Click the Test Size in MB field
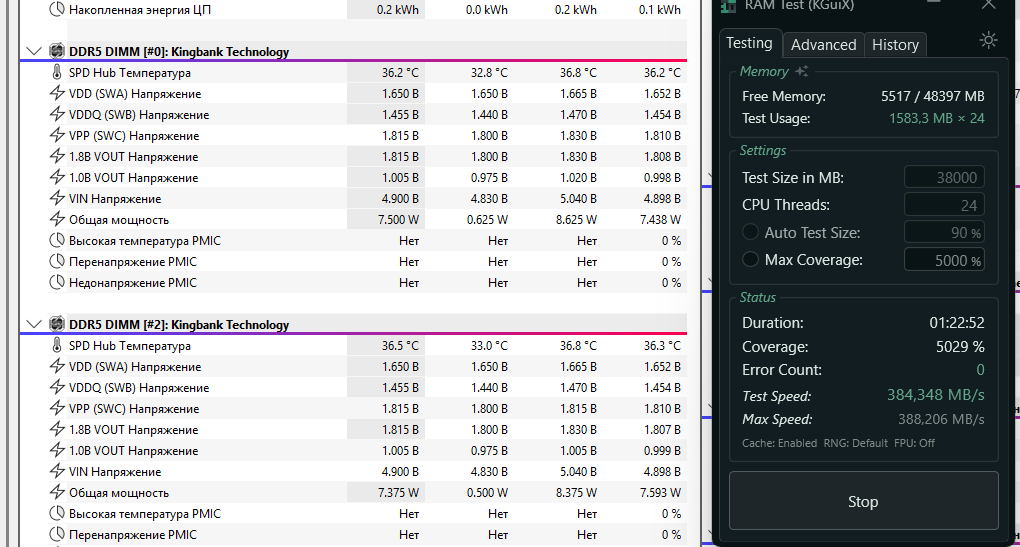1020x547 pixels. tap(944, 177)
